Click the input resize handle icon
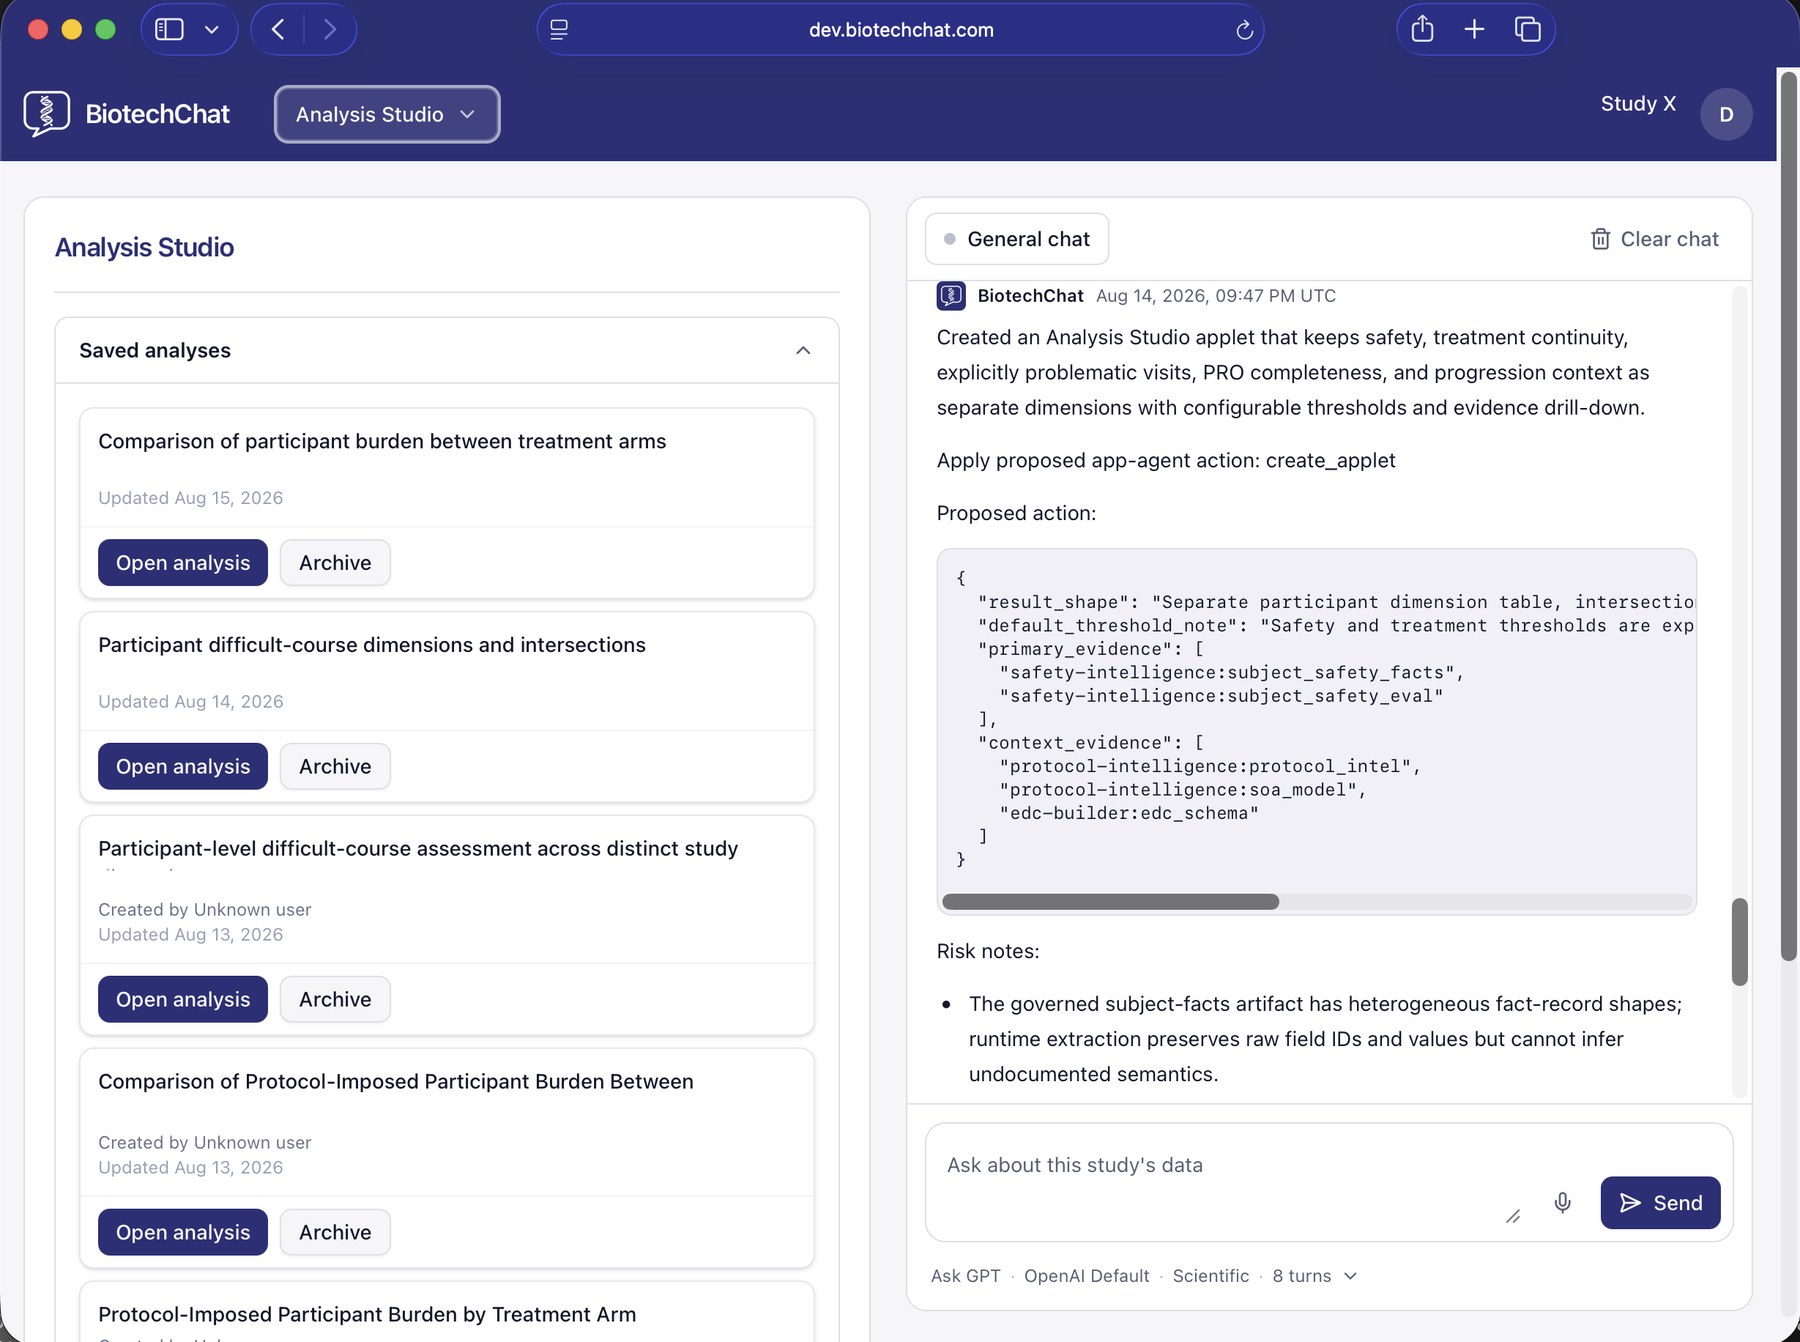 coord(1513,1216)
